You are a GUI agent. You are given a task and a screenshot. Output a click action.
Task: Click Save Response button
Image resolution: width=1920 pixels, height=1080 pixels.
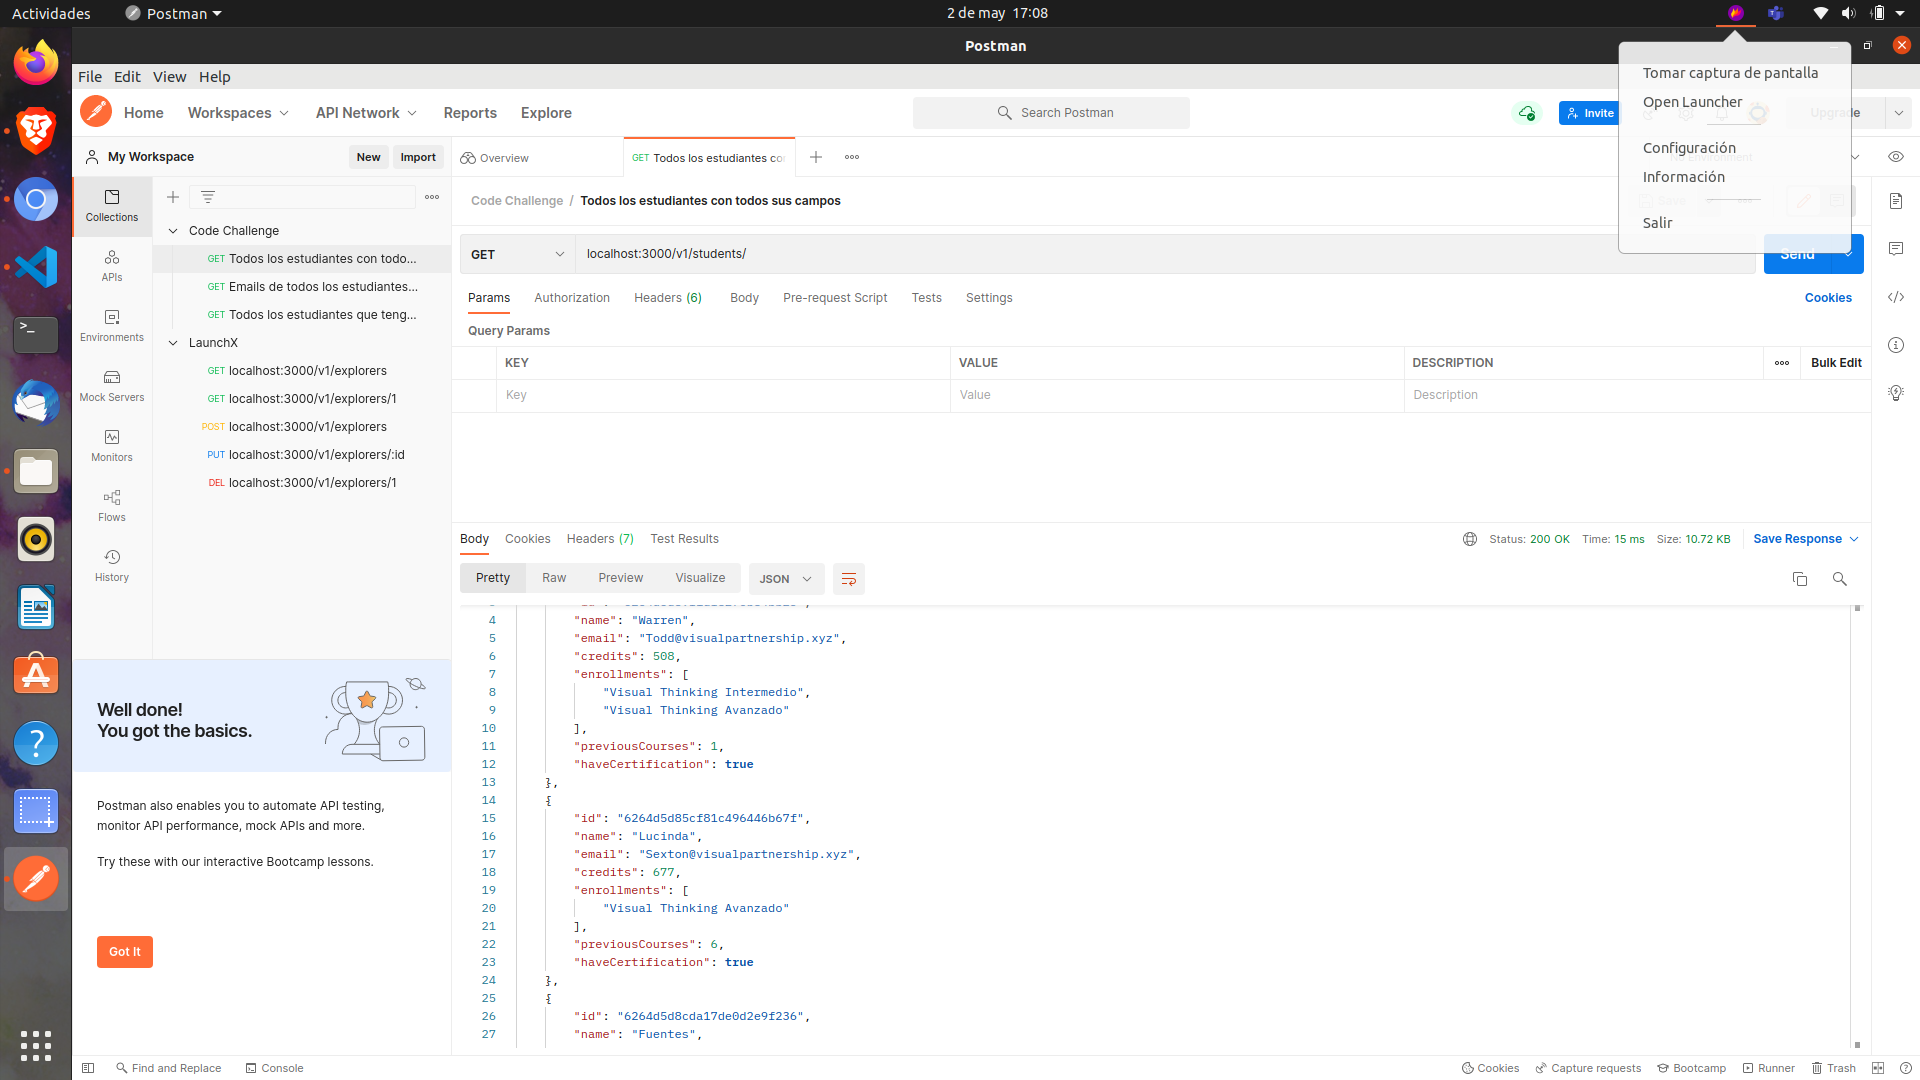click(x=1797, y=538)
